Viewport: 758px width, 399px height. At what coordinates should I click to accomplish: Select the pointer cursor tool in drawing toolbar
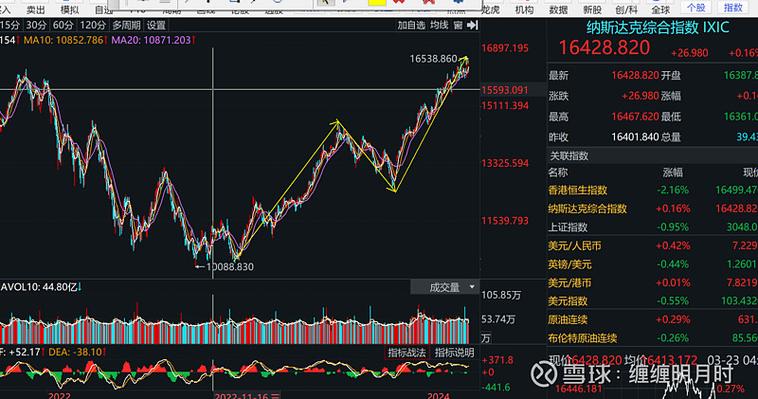tap(325, 3)
